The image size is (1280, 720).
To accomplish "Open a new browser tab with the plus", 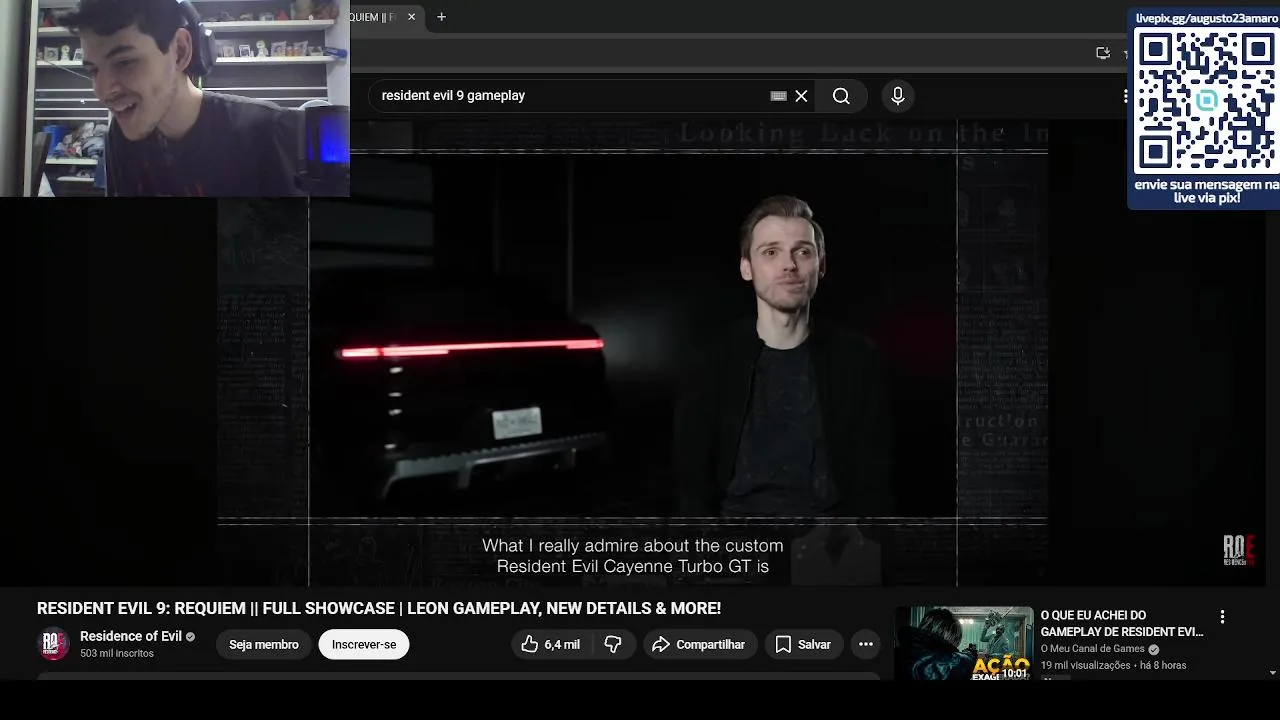I will coord(441,17).
